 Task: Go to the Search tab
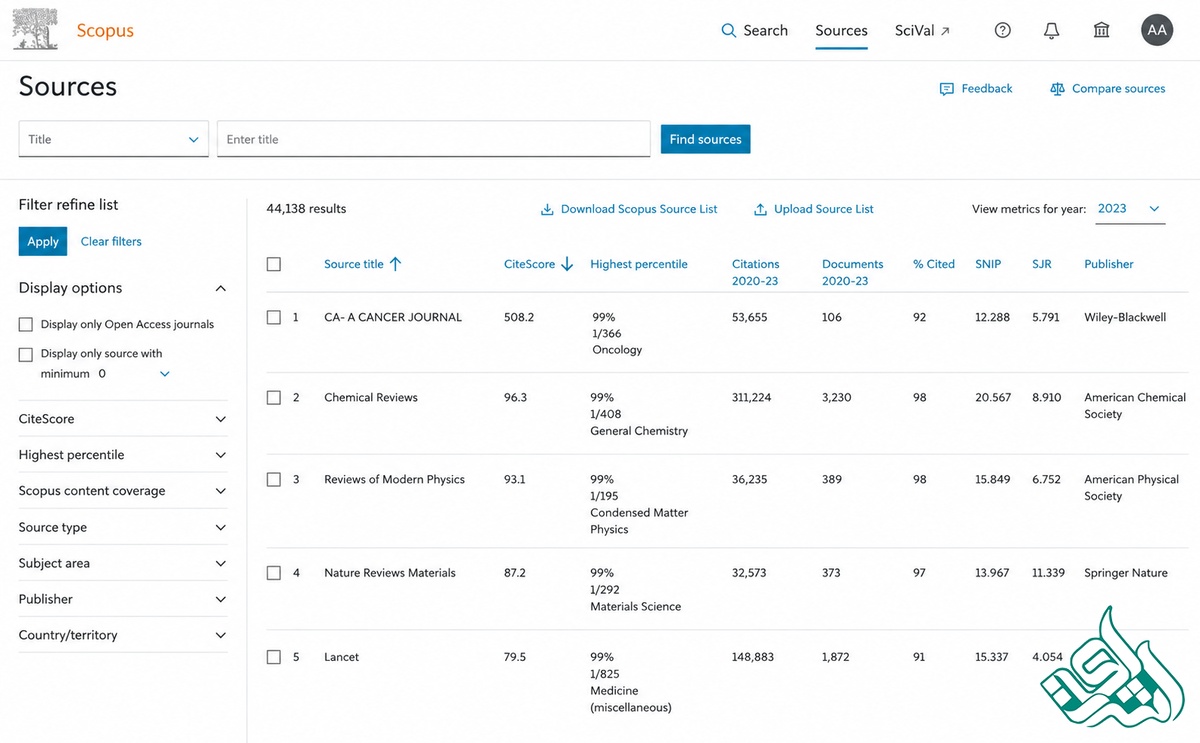[x=755, y=31]
